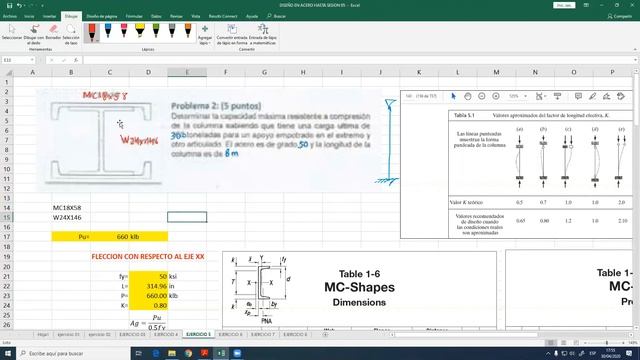Open the Datos ribbon tab
This screenshot has height=360, width=640.
pyautogui.click(x=156, y=16)
